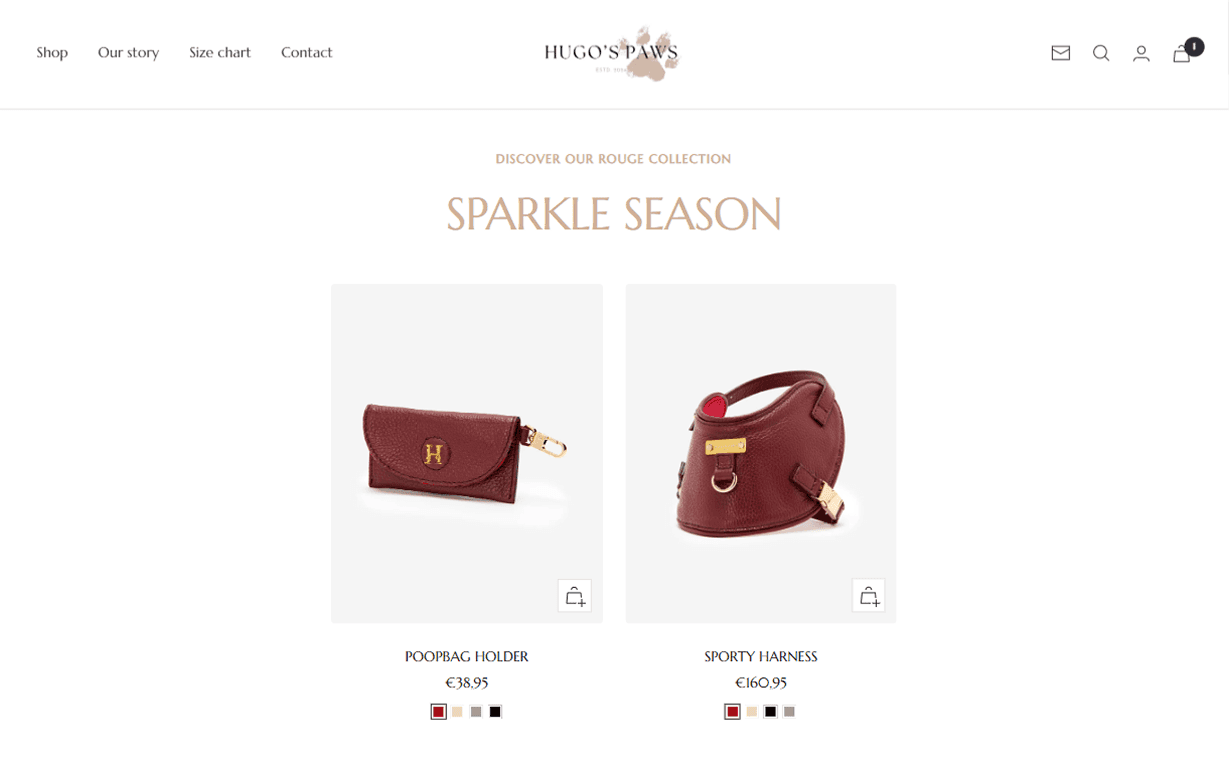The height and width of the screenshot is (761, 1229).
Task: Open the shopping cart bag icon
Action: coord(1181,54)
